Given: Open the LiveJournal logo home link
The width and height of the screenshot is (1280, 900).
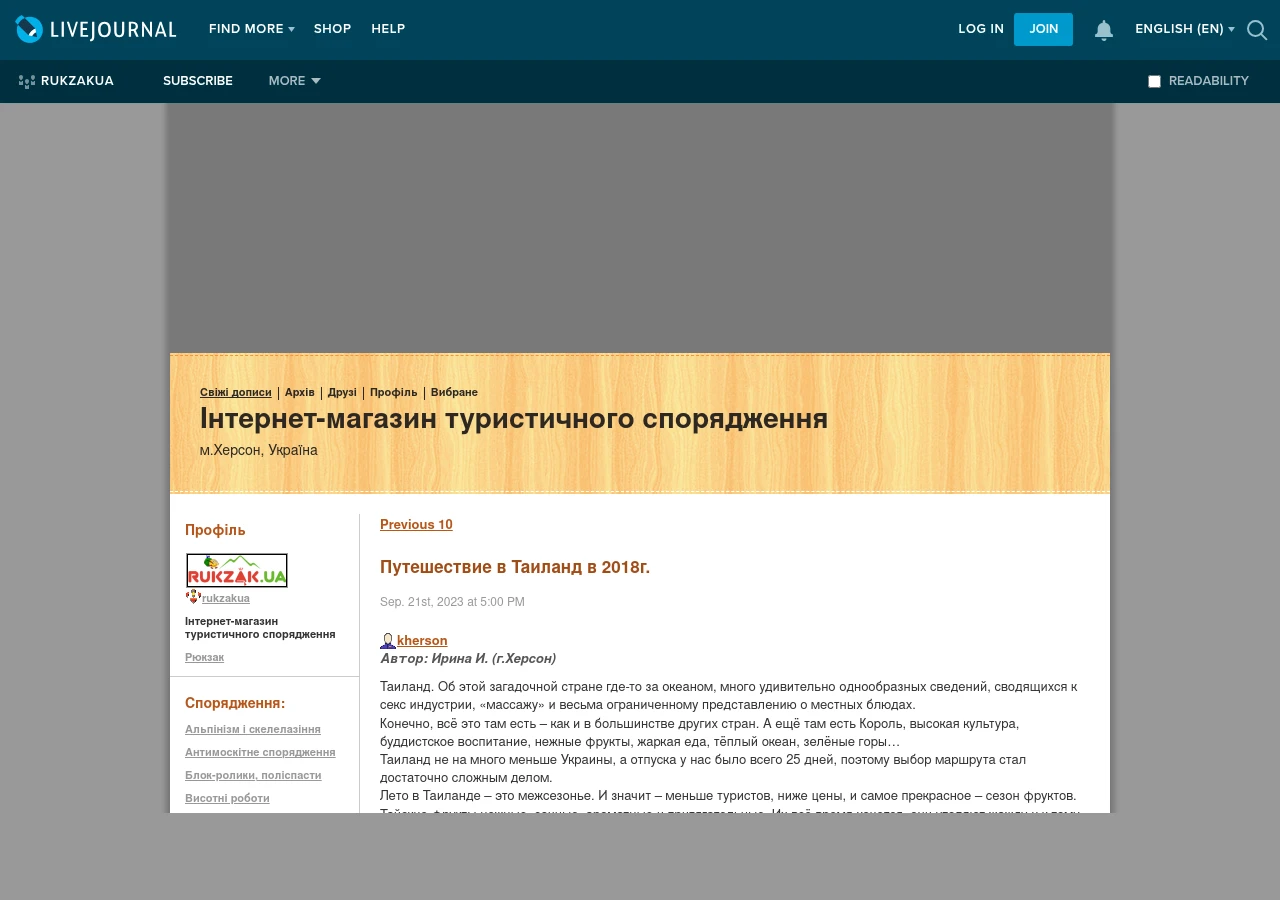Looking at the screenshot, I should 96,29.
